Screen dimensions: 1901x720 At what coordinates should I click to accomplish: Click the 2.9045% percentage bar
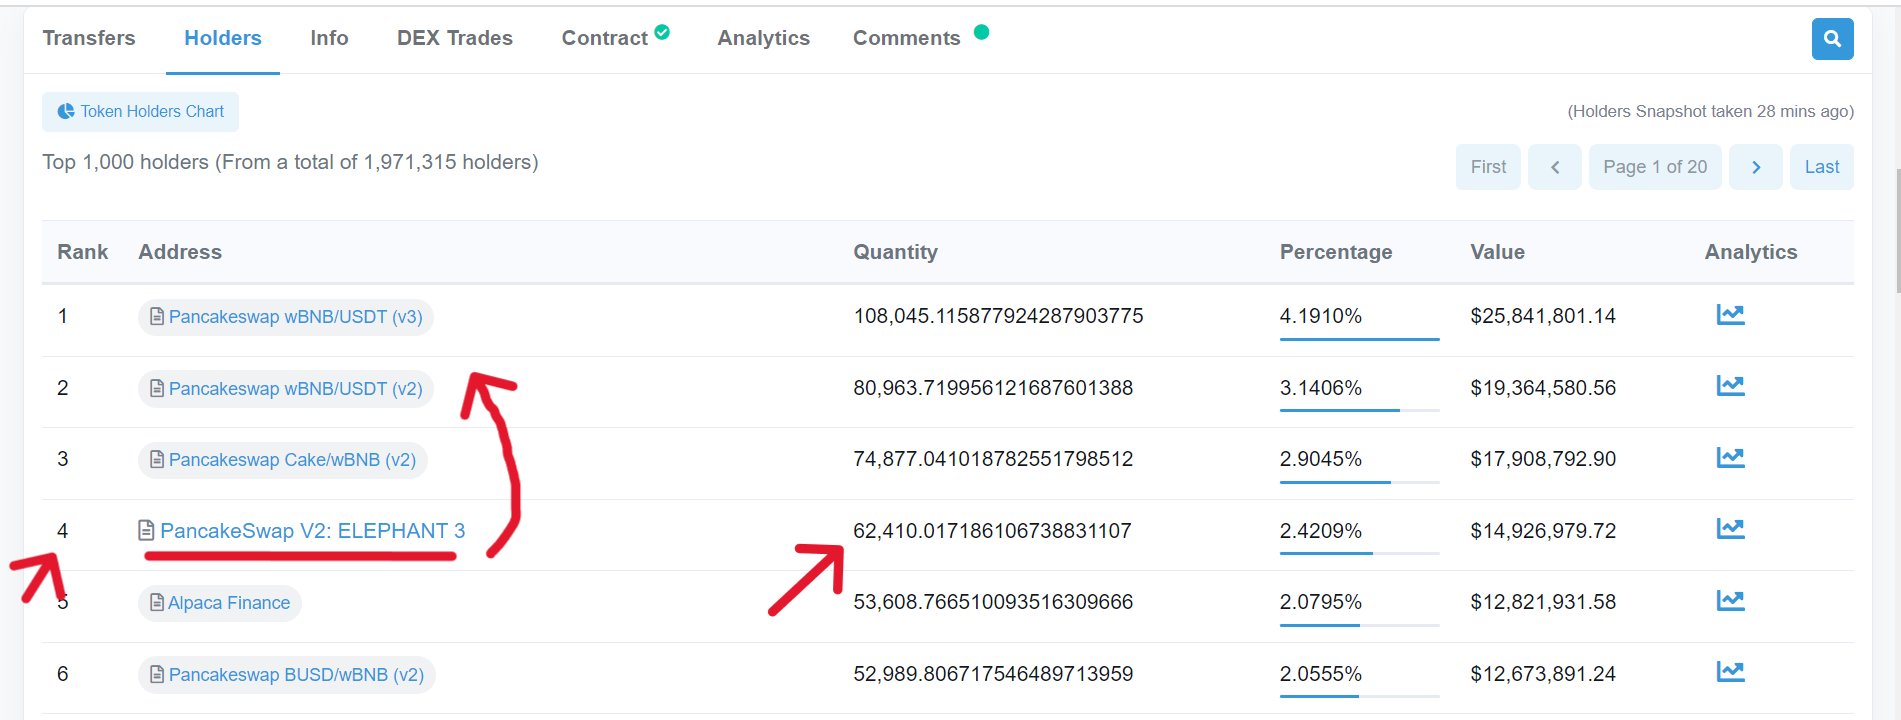pyautogui.click(x=1359, y=482)
